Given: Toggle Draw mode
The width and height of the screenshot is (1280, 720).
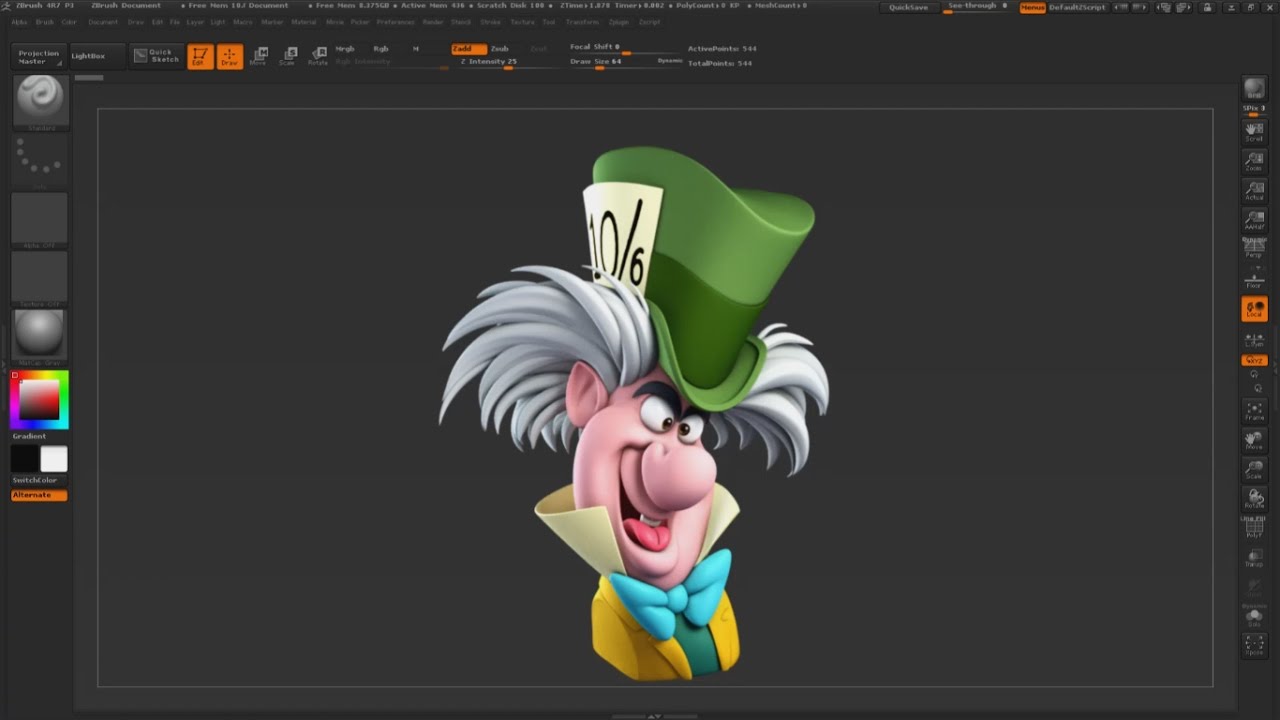Looking at the screenshot, I should (230, 56).
